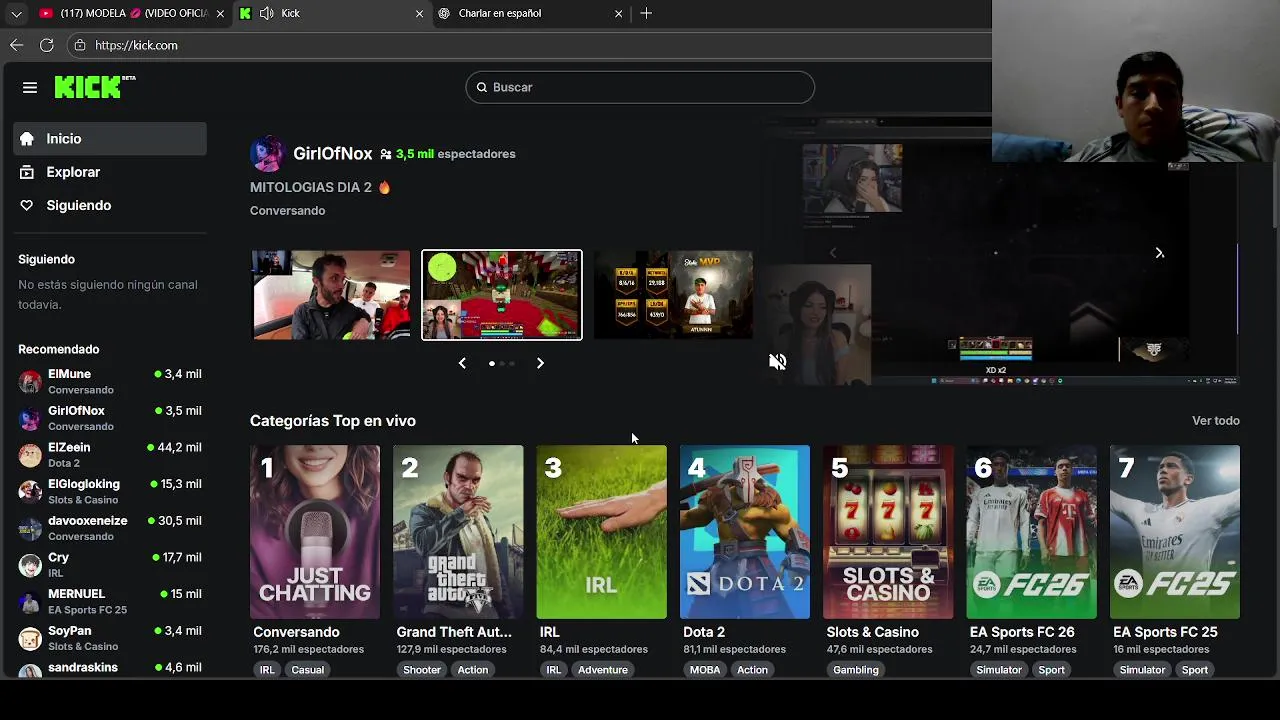Open the tab list dropdown arrow

(16, 13)
